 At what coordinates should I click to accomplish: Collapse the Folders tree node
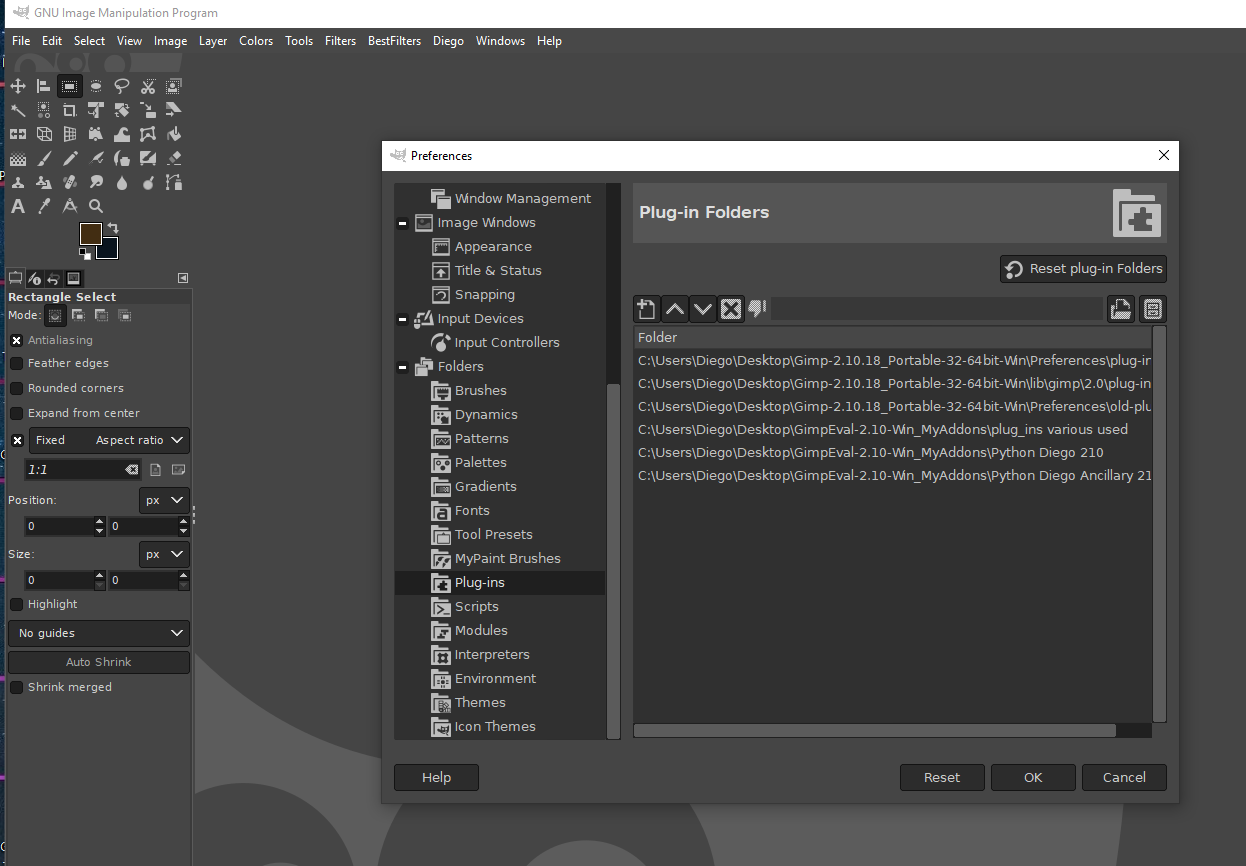tap(402, 367)
